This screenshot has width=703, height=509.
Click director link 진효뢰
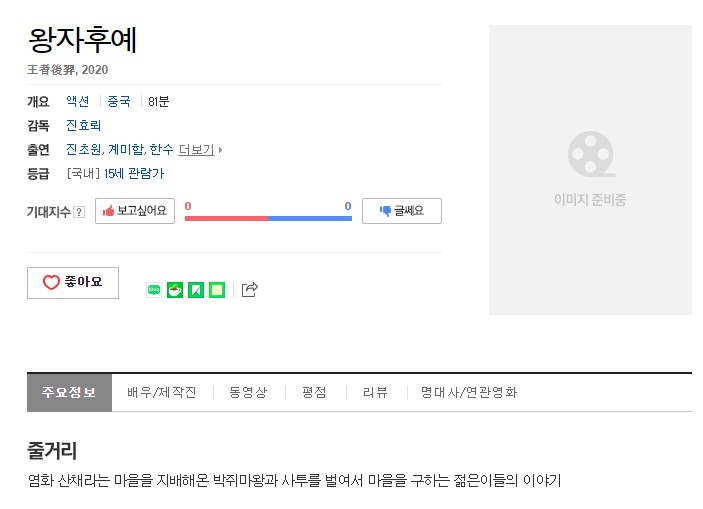83,125
